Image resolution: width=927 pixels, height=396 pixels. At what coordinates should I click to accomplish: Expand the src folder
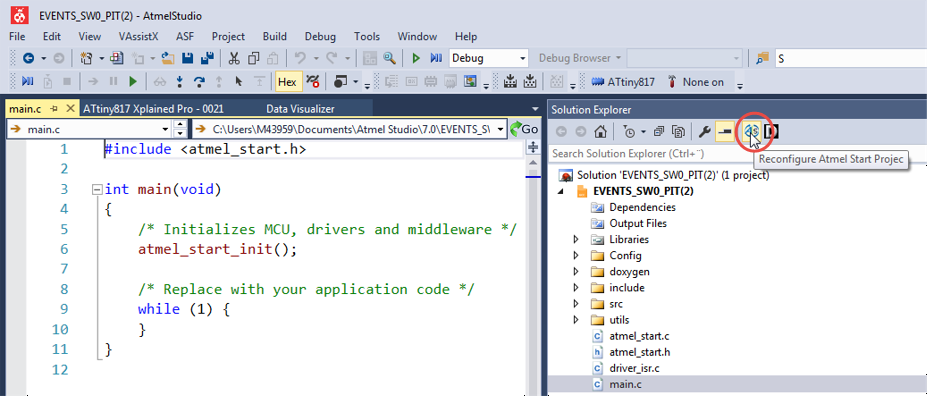pos(576,304)
